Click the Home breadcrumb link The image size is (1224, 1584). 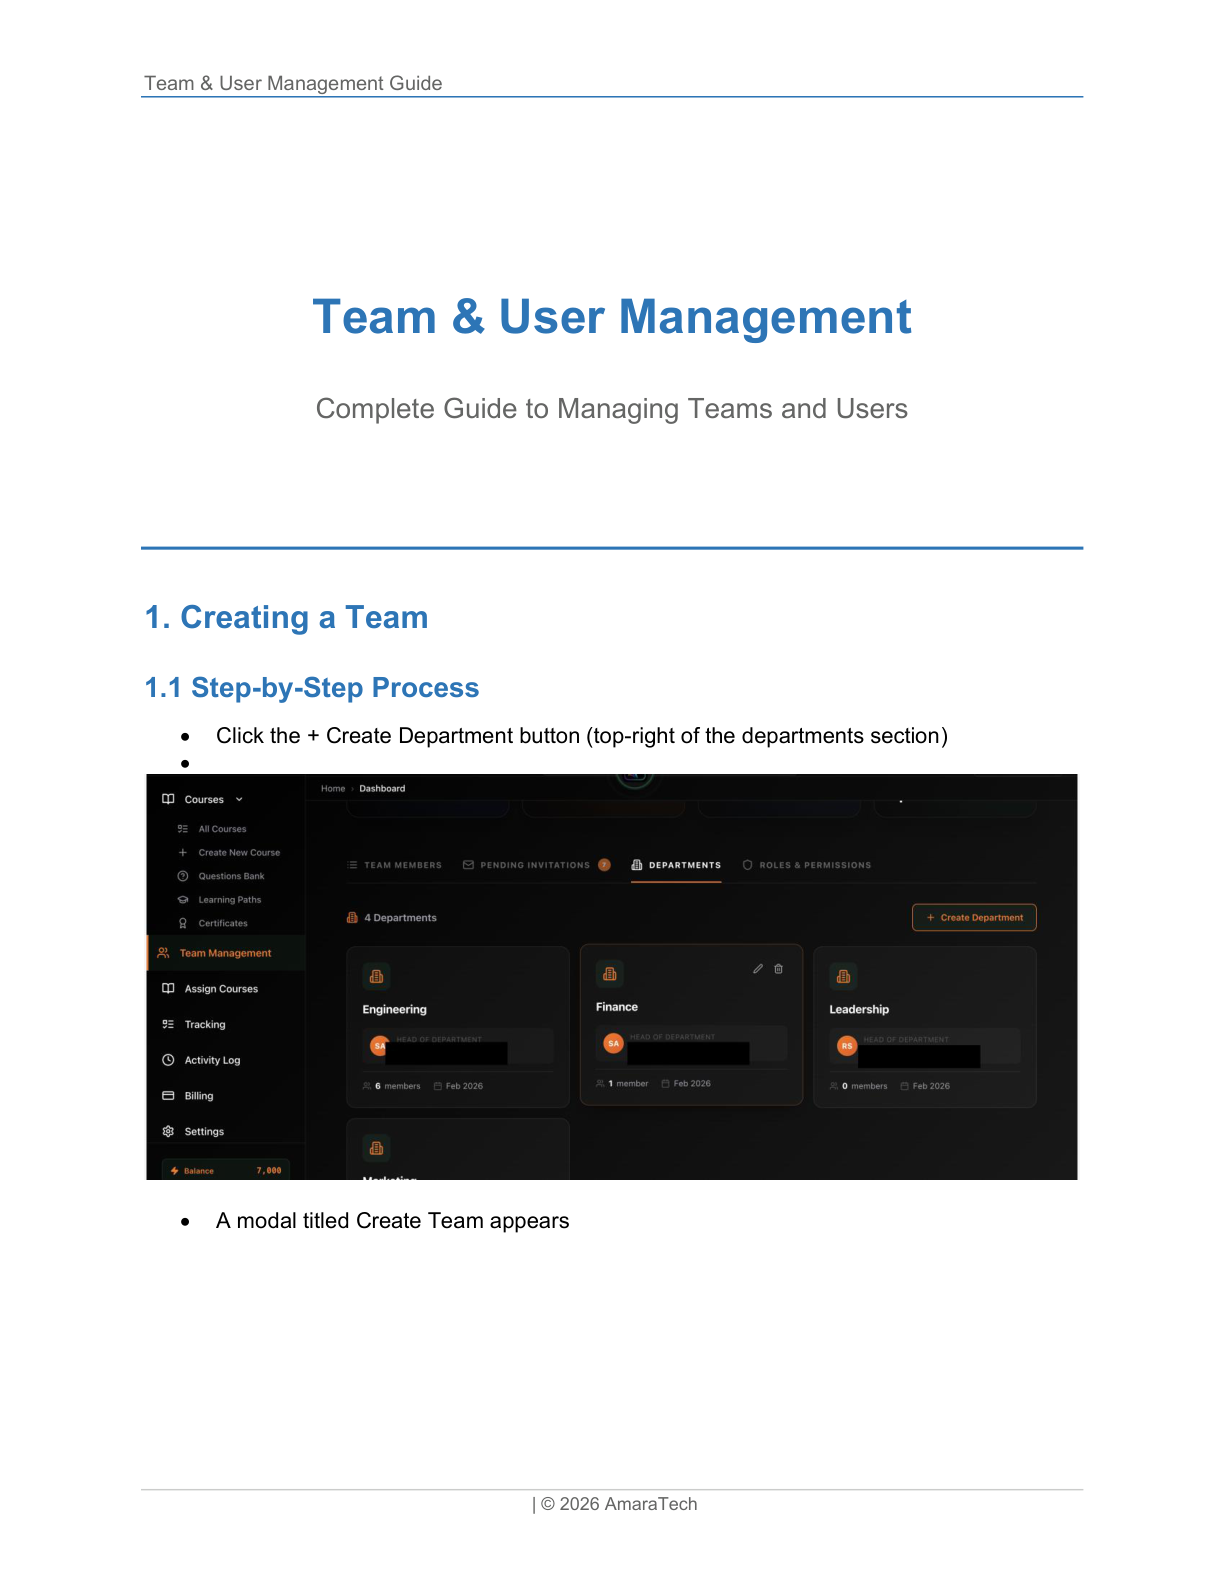[x=333, y=789]
